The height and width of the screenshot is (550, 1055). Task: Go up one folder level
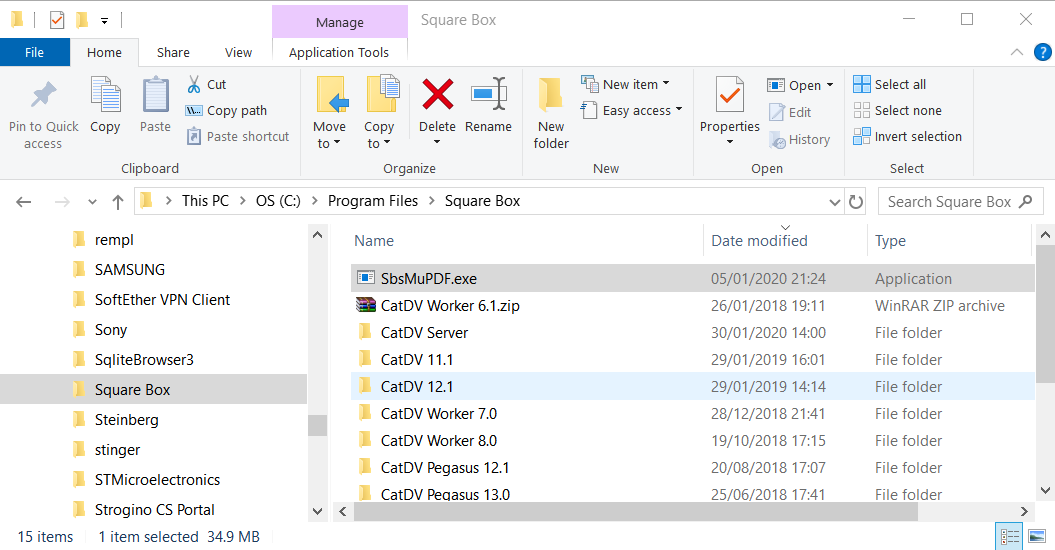point(118,201)
